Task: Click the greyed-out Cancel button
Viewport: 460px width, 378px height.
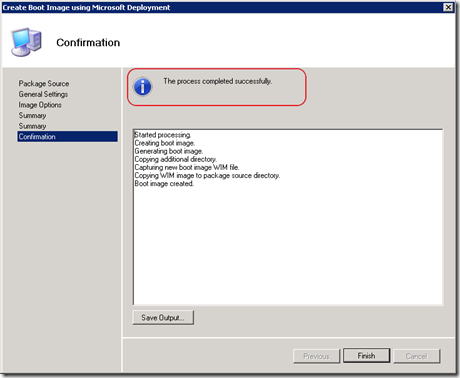Action: 416,356
